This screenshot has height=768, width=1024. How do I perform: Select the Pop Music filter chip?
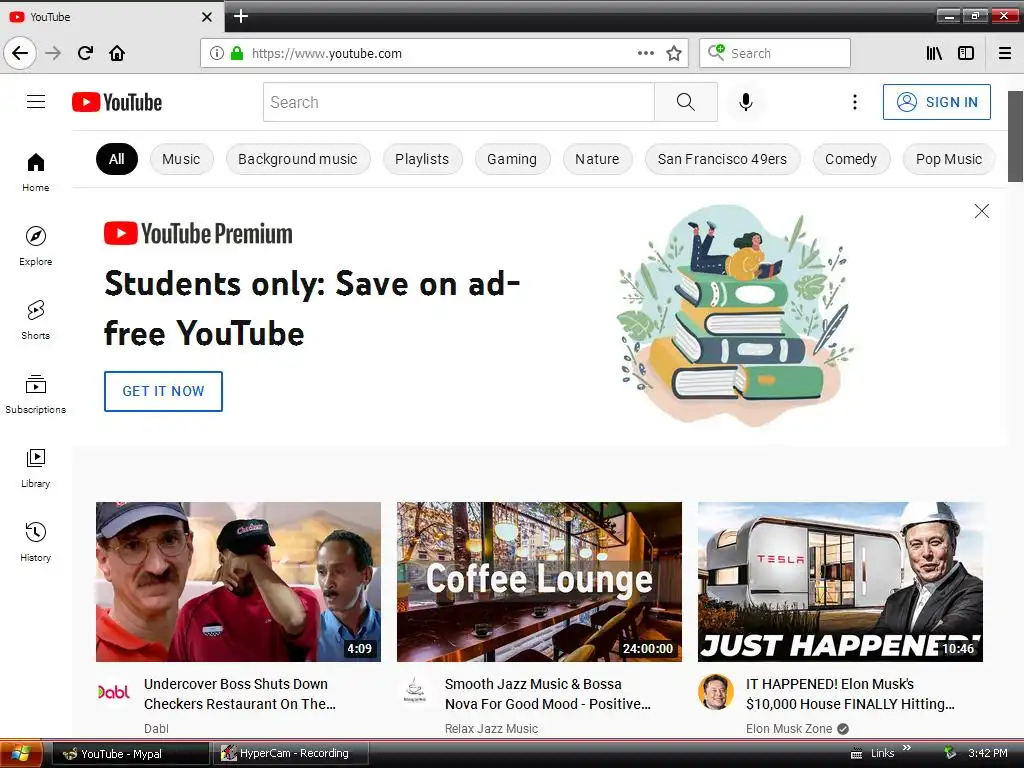(x=949, y=159)
